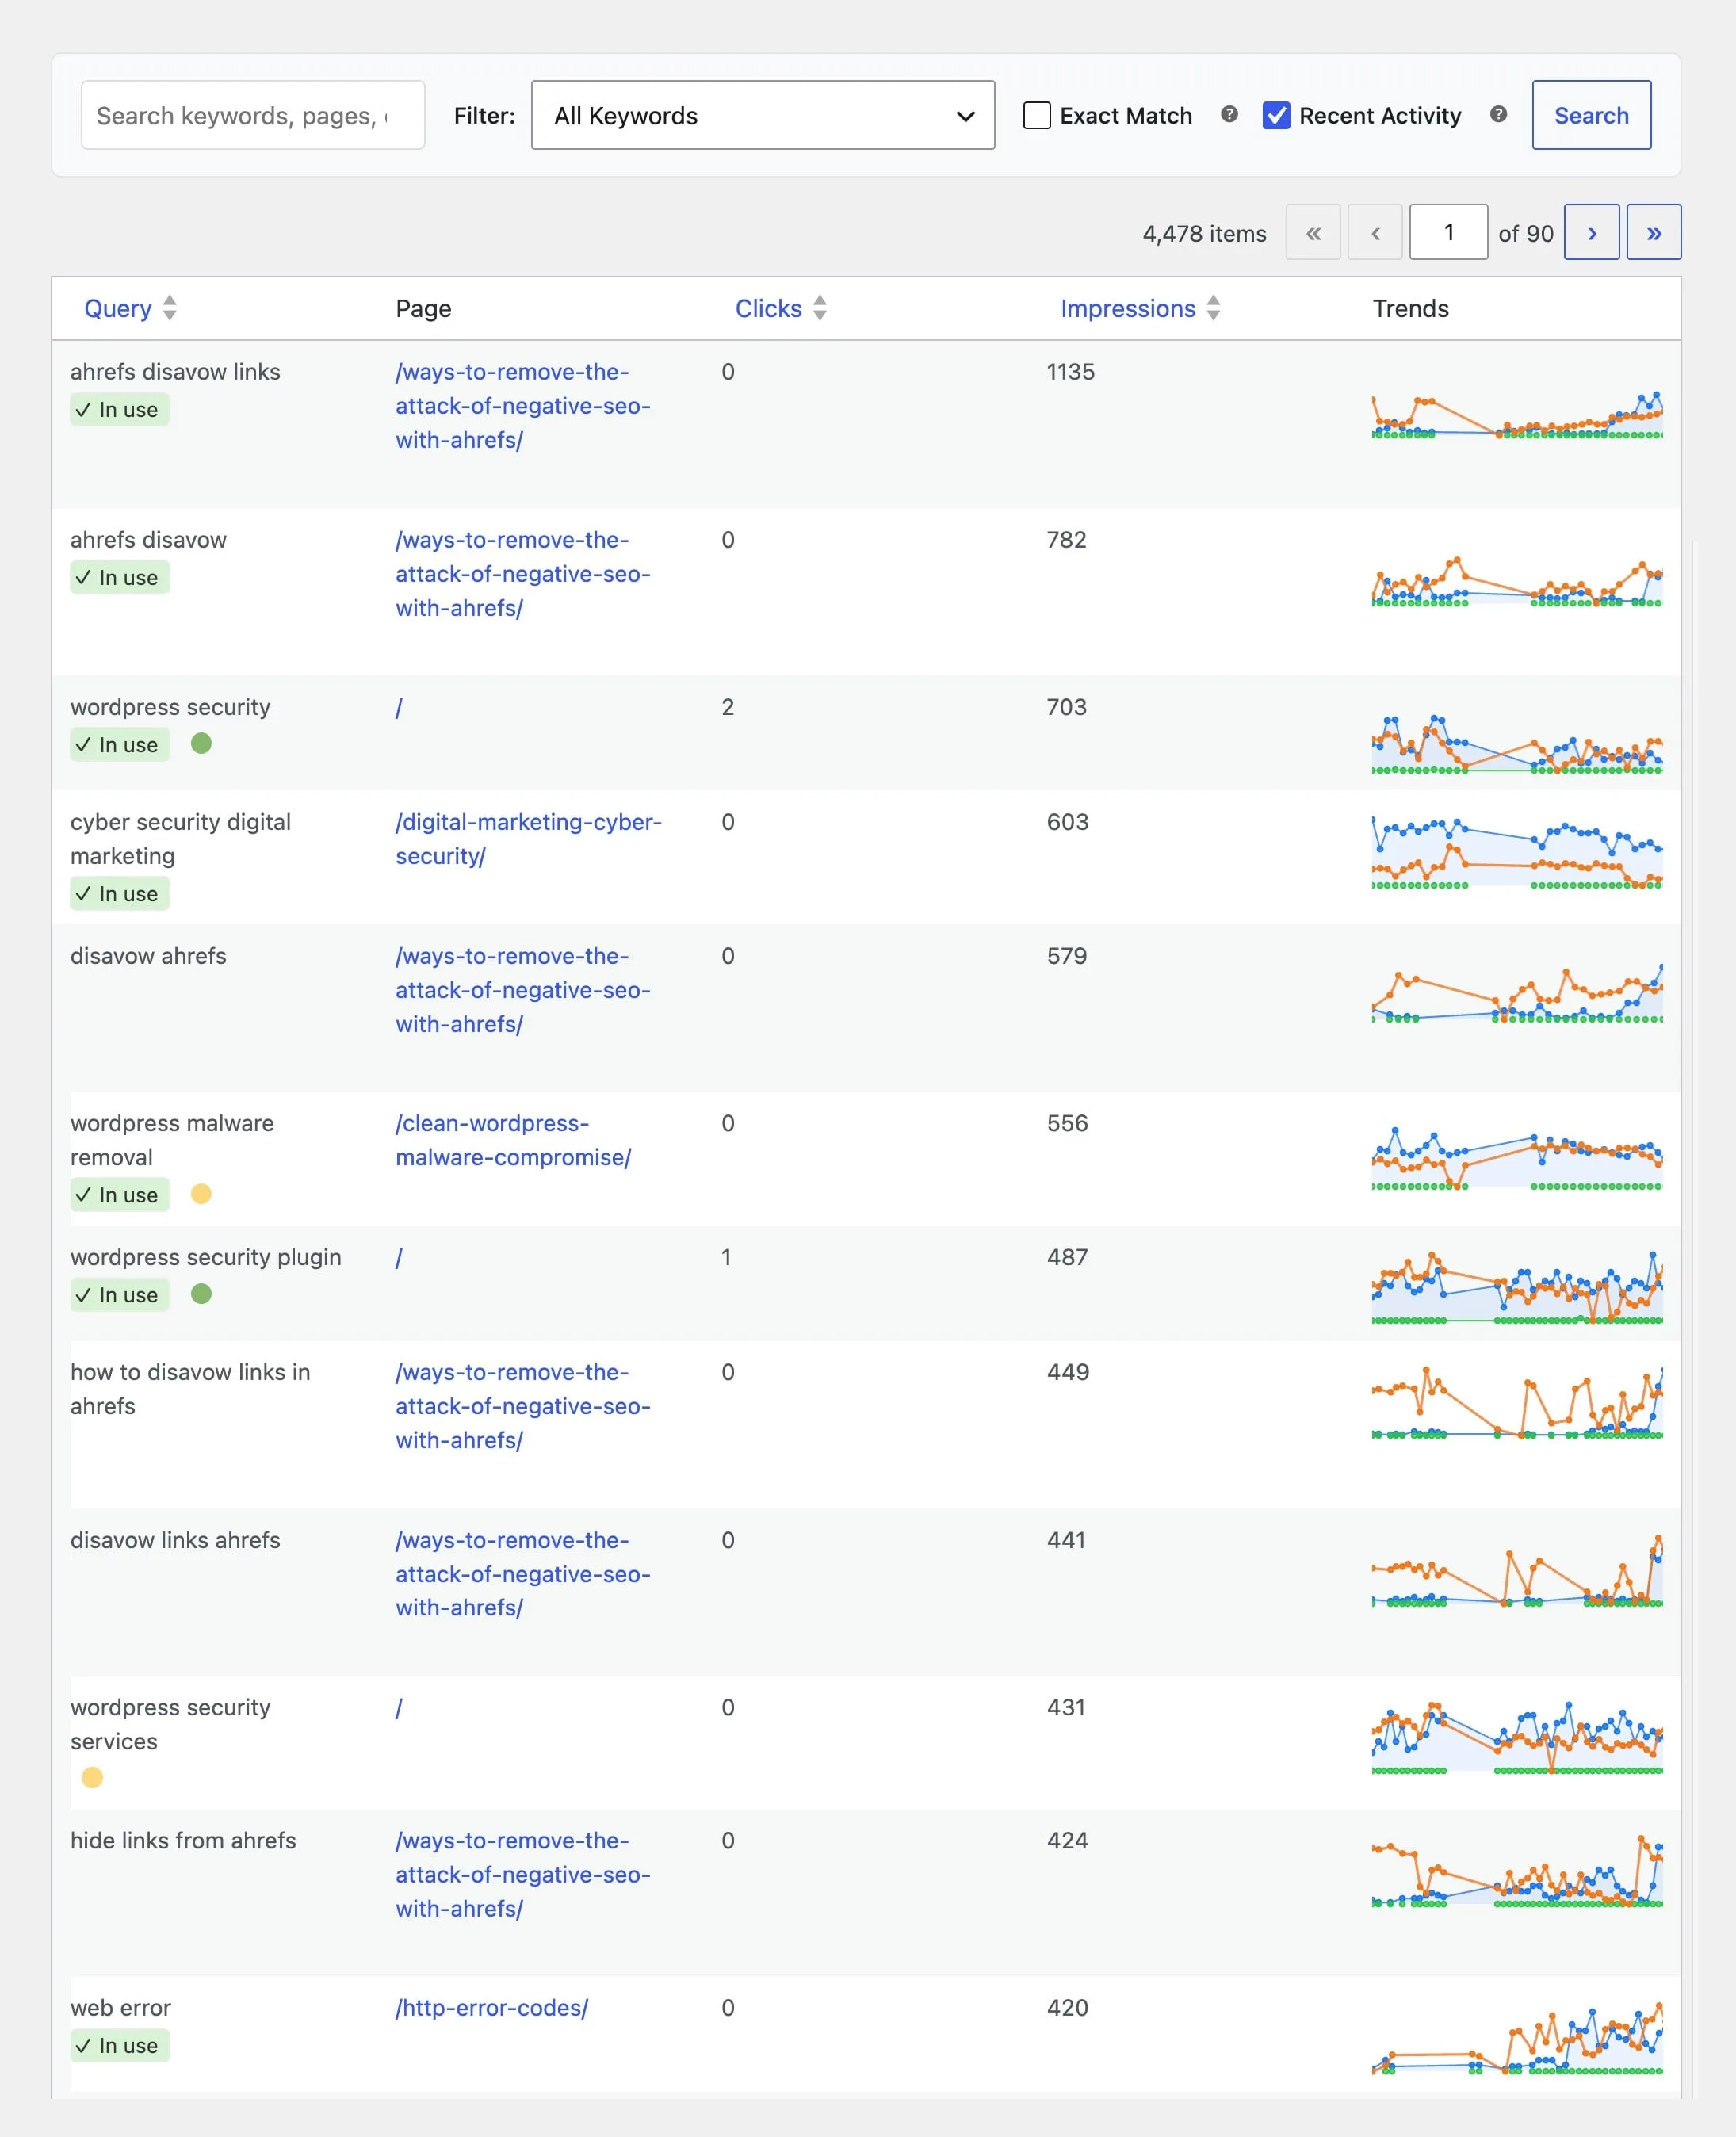Focus the search keywords input field
The width and height of the screenshot is (1736, 2137).
coord(253,115)
